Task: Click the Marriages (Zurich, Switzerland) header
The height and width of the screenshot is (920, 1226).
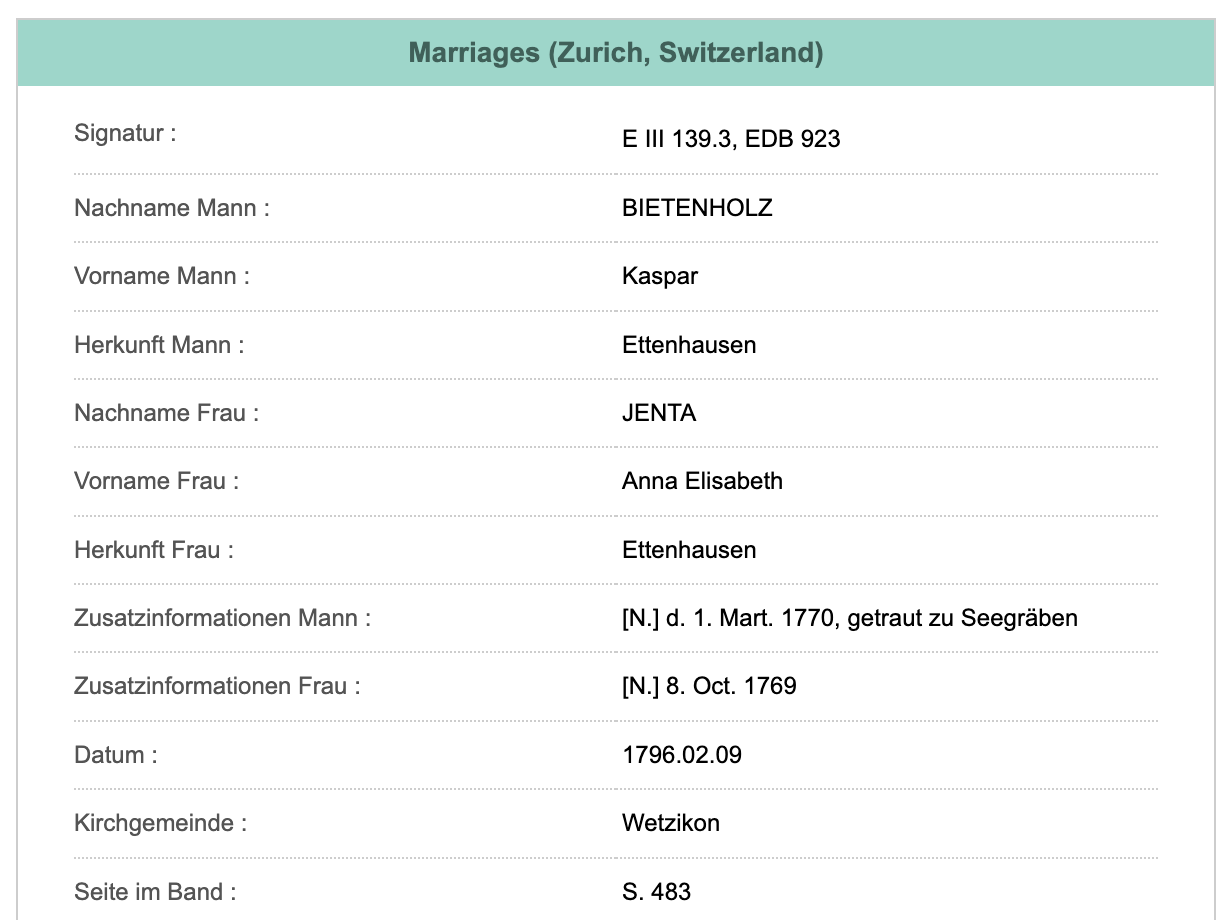Action: click(615, 53)
